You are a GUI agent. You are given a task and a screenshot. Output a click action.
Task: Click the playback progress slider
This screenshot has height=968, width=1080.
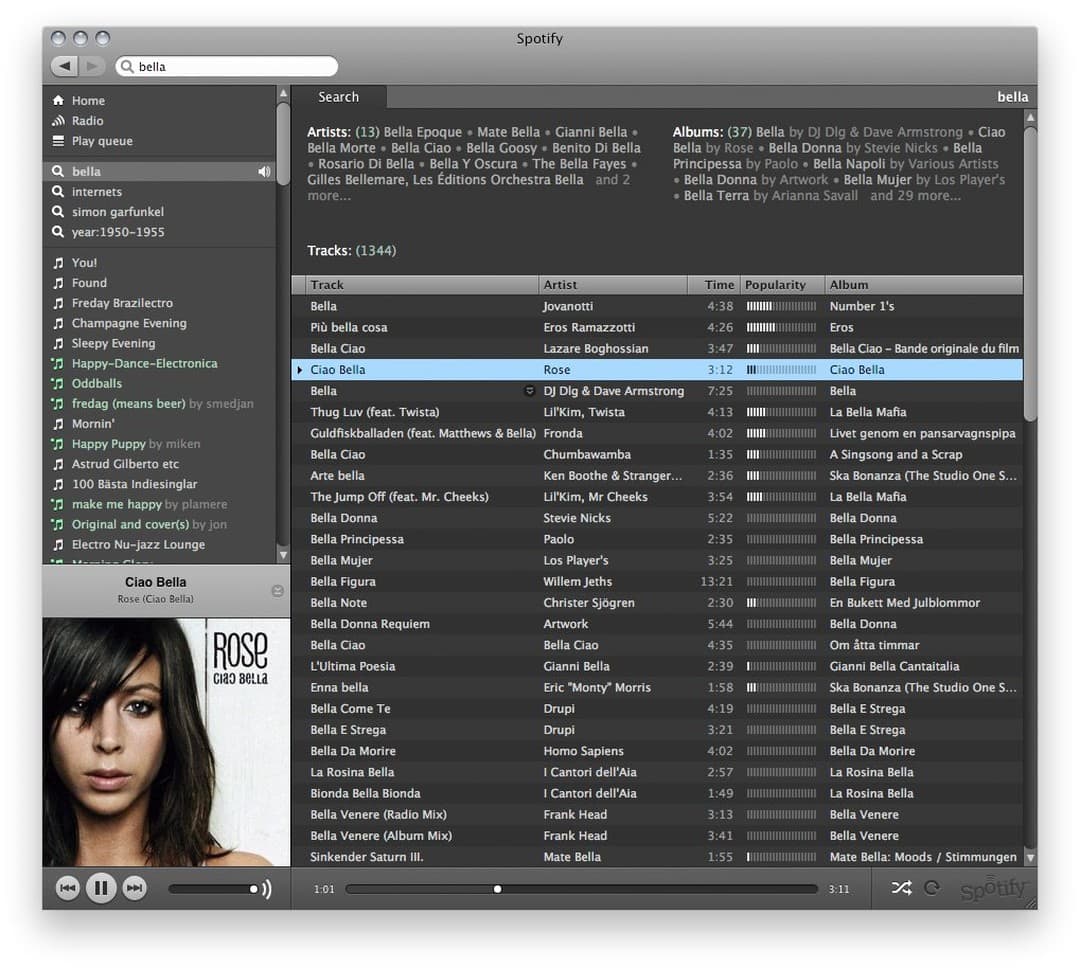point(497,888)
